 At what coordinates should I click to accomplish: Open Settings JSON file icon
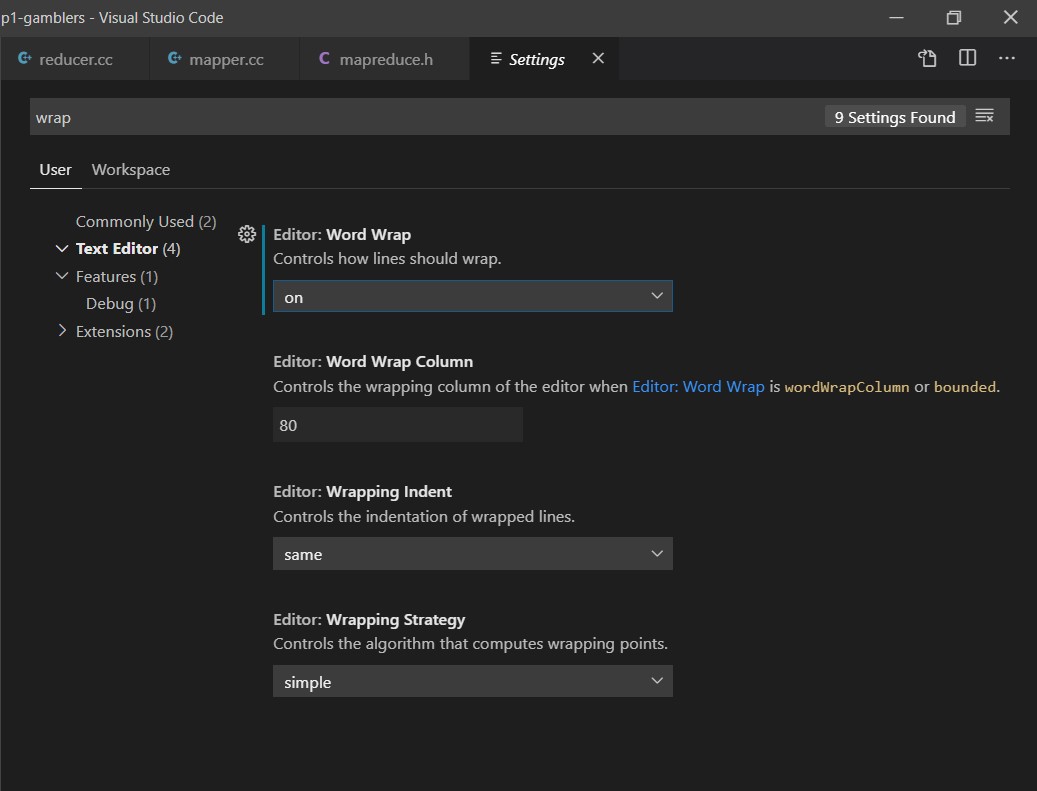(927, 58)
